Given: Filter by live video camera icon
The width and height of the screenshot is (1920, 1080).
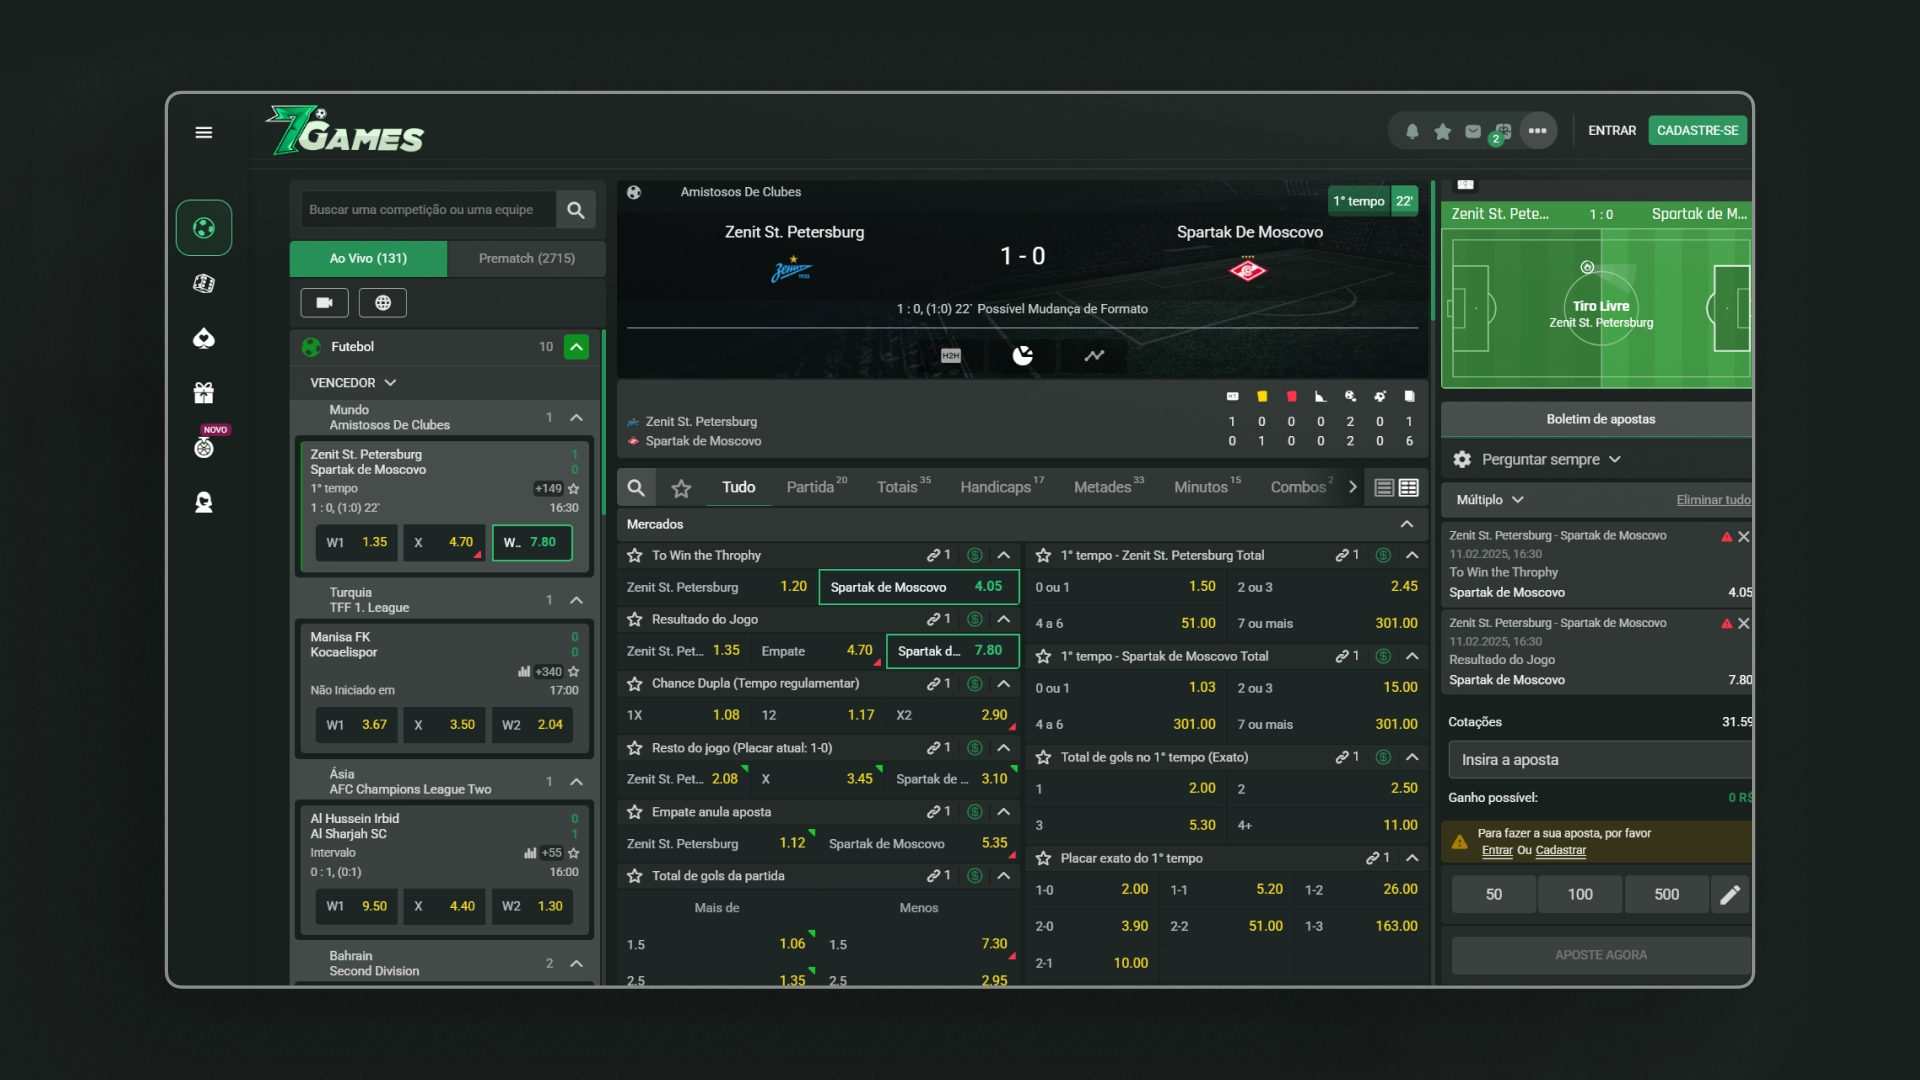Looking at the screenshot, I should pyautogui.click(x=324, y=302).
